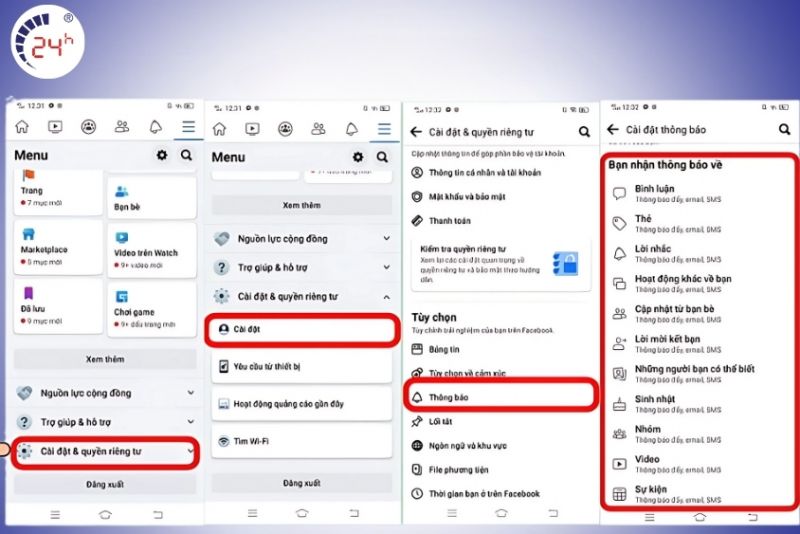Expand Cài đặt & quyền riêng tư in first screen
Image resolution: width=800 pixels, height=534 pixels.
click(105, 451)
